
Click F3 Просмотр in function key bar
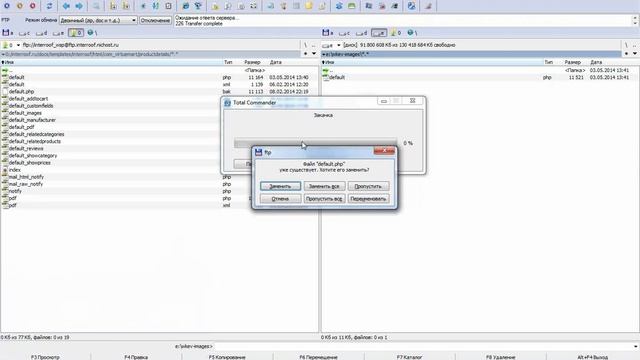pos(45,357)
